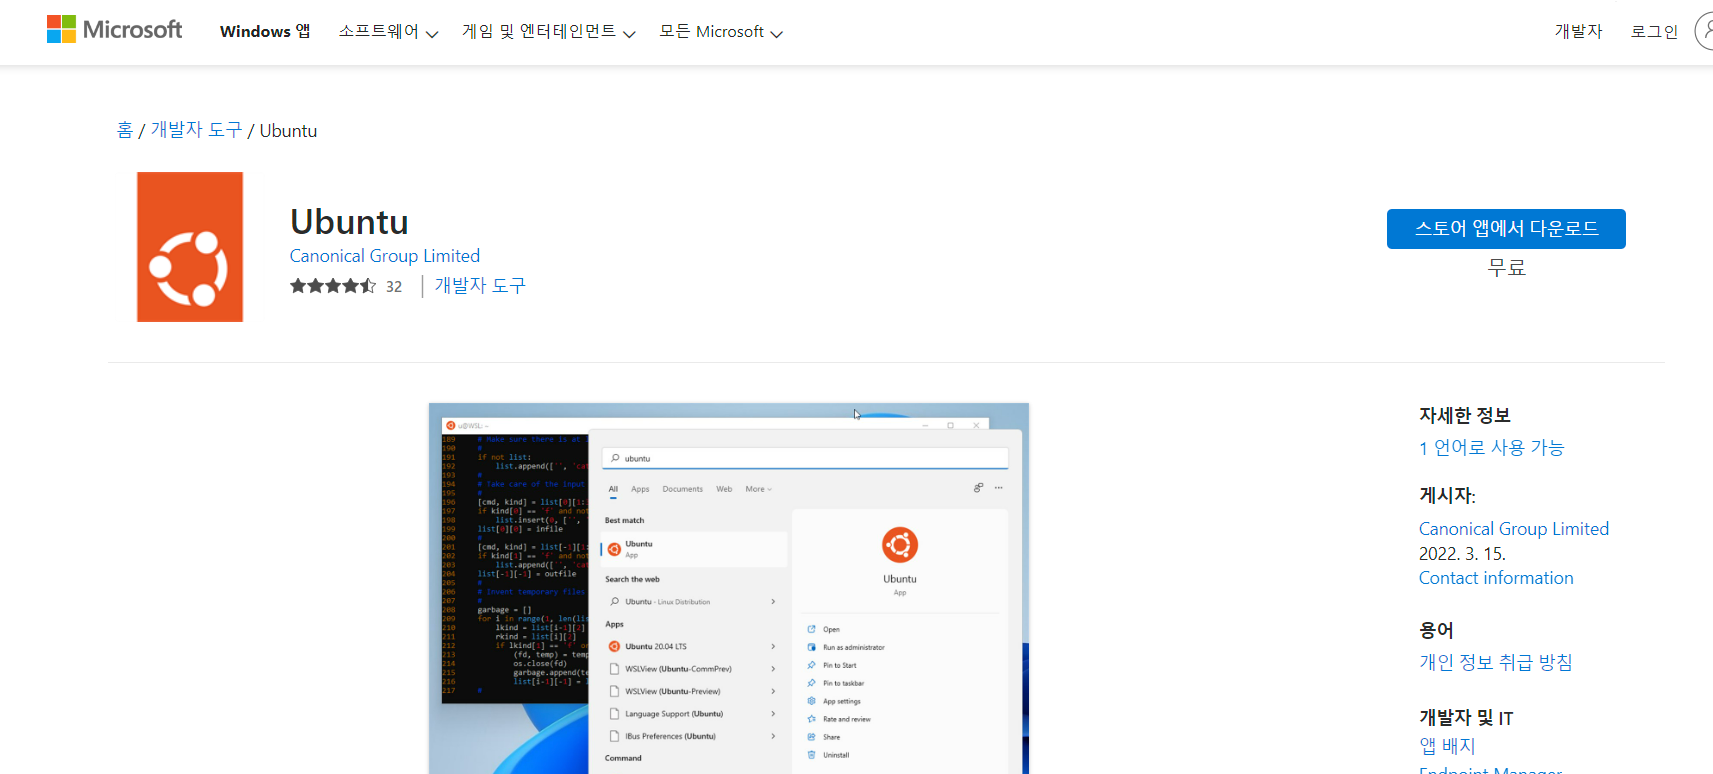Click Canonical Group Limited publisher link in sidebar
Image resolution: width=1713 pixels, height=774 pixels.
tap(1514, 529)
